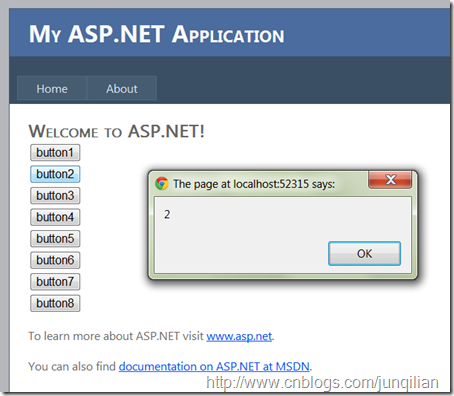Screen dimensions: 454x396
Task: Click the button8 button
Action: tap(55, 303)
